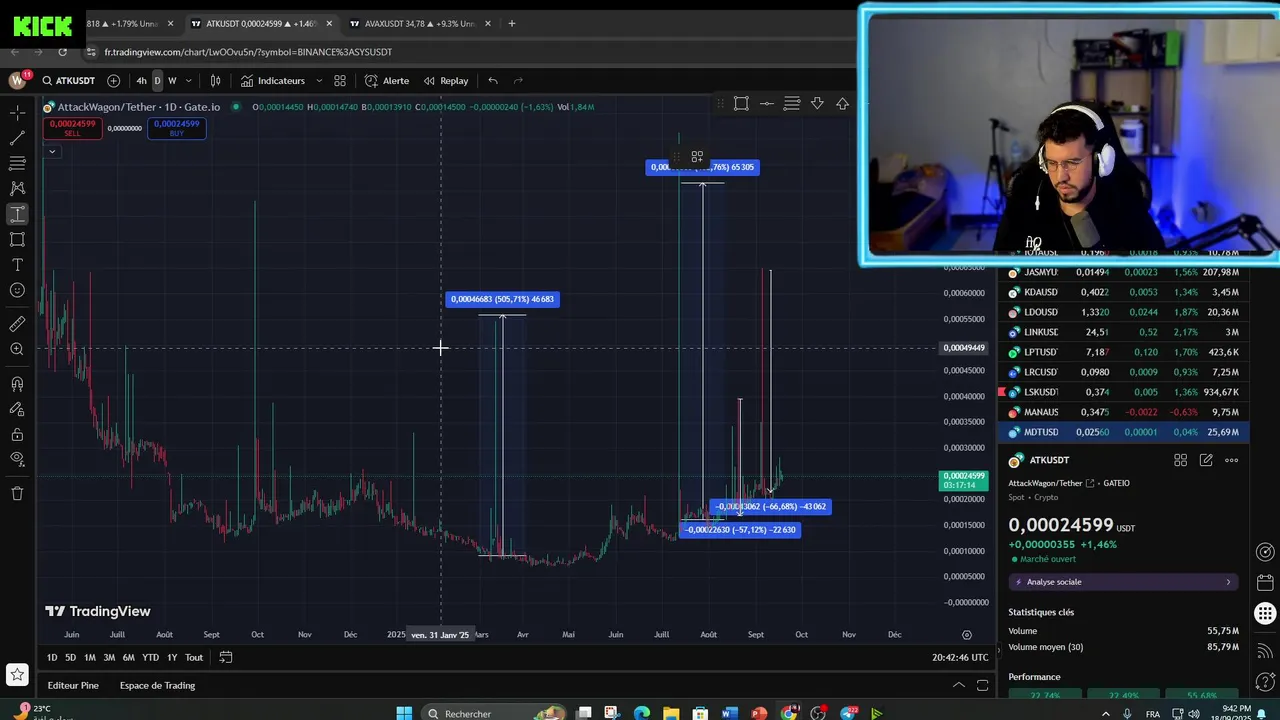Screen dimensions: 1280x720
Task: Open the Indicateurs dialog
Action: coord(272,81)
